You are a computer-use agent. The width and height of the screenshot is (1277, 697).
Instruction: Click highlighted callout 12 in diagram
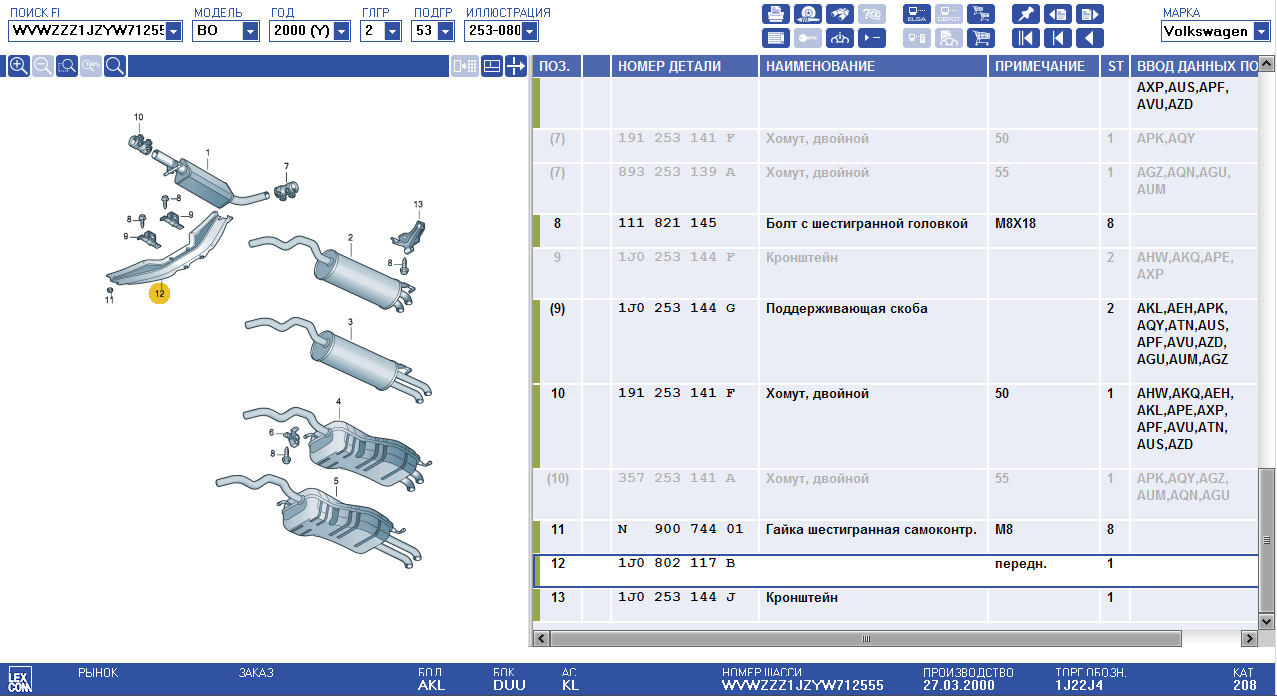[159, 293]
